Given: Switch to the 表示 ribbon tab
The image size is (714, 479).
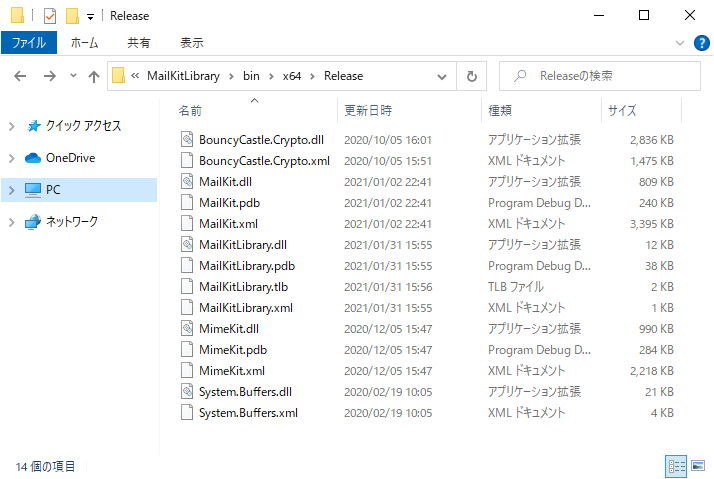Looking at the screenshot, I should [x=192, y=43].
